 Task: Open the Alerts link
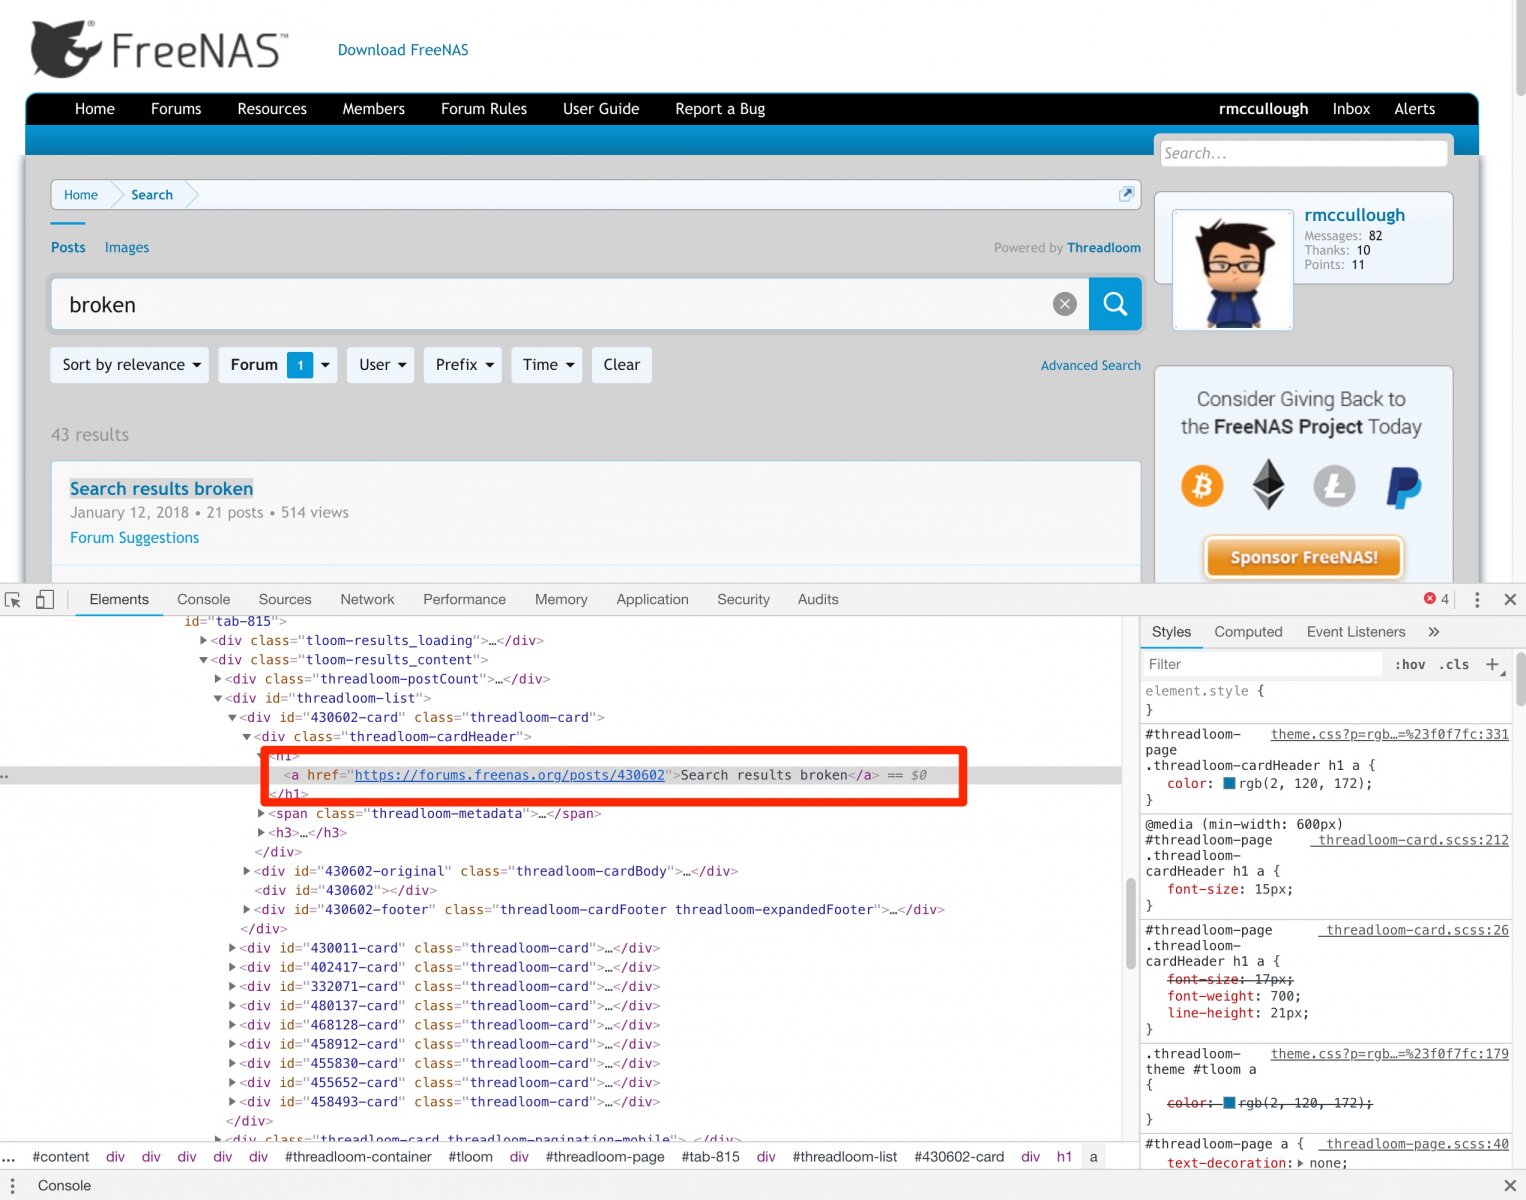(x=1414, y=109)
